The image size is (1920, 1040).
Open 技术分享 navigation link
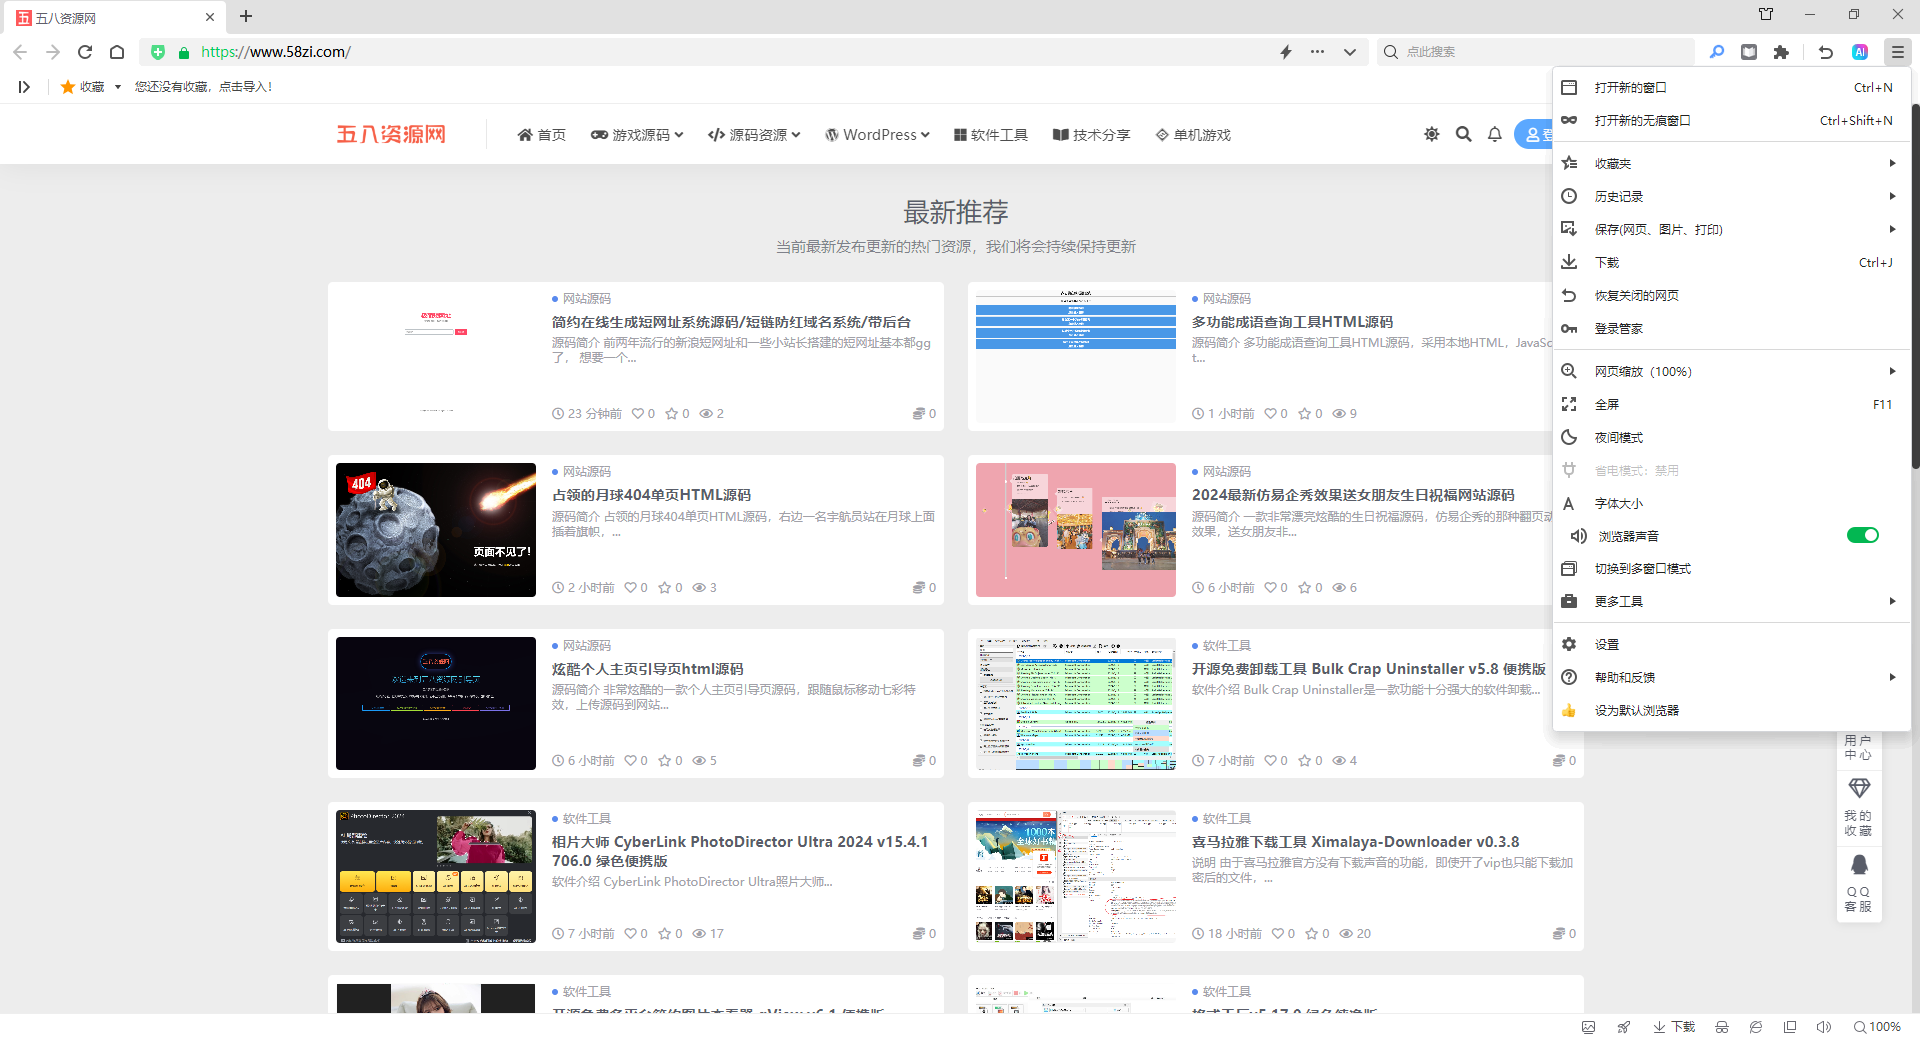[x=1091, y=135]
